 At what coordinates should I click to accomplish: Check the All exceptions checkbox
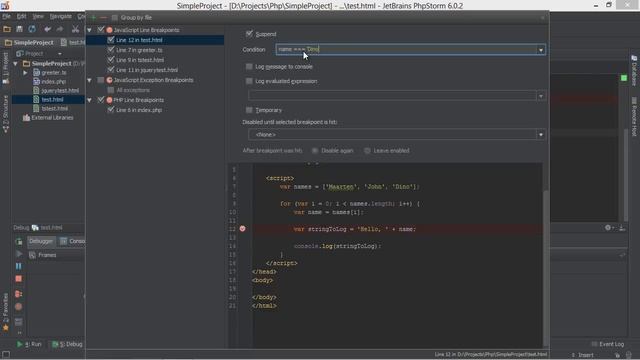coord(111,90)
